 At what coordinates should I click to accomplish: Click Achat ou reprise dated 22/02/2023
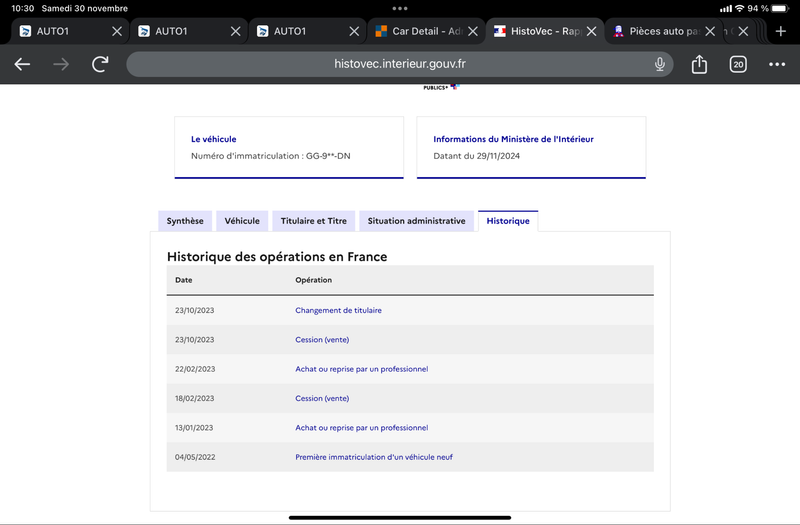tap(361, 369)
